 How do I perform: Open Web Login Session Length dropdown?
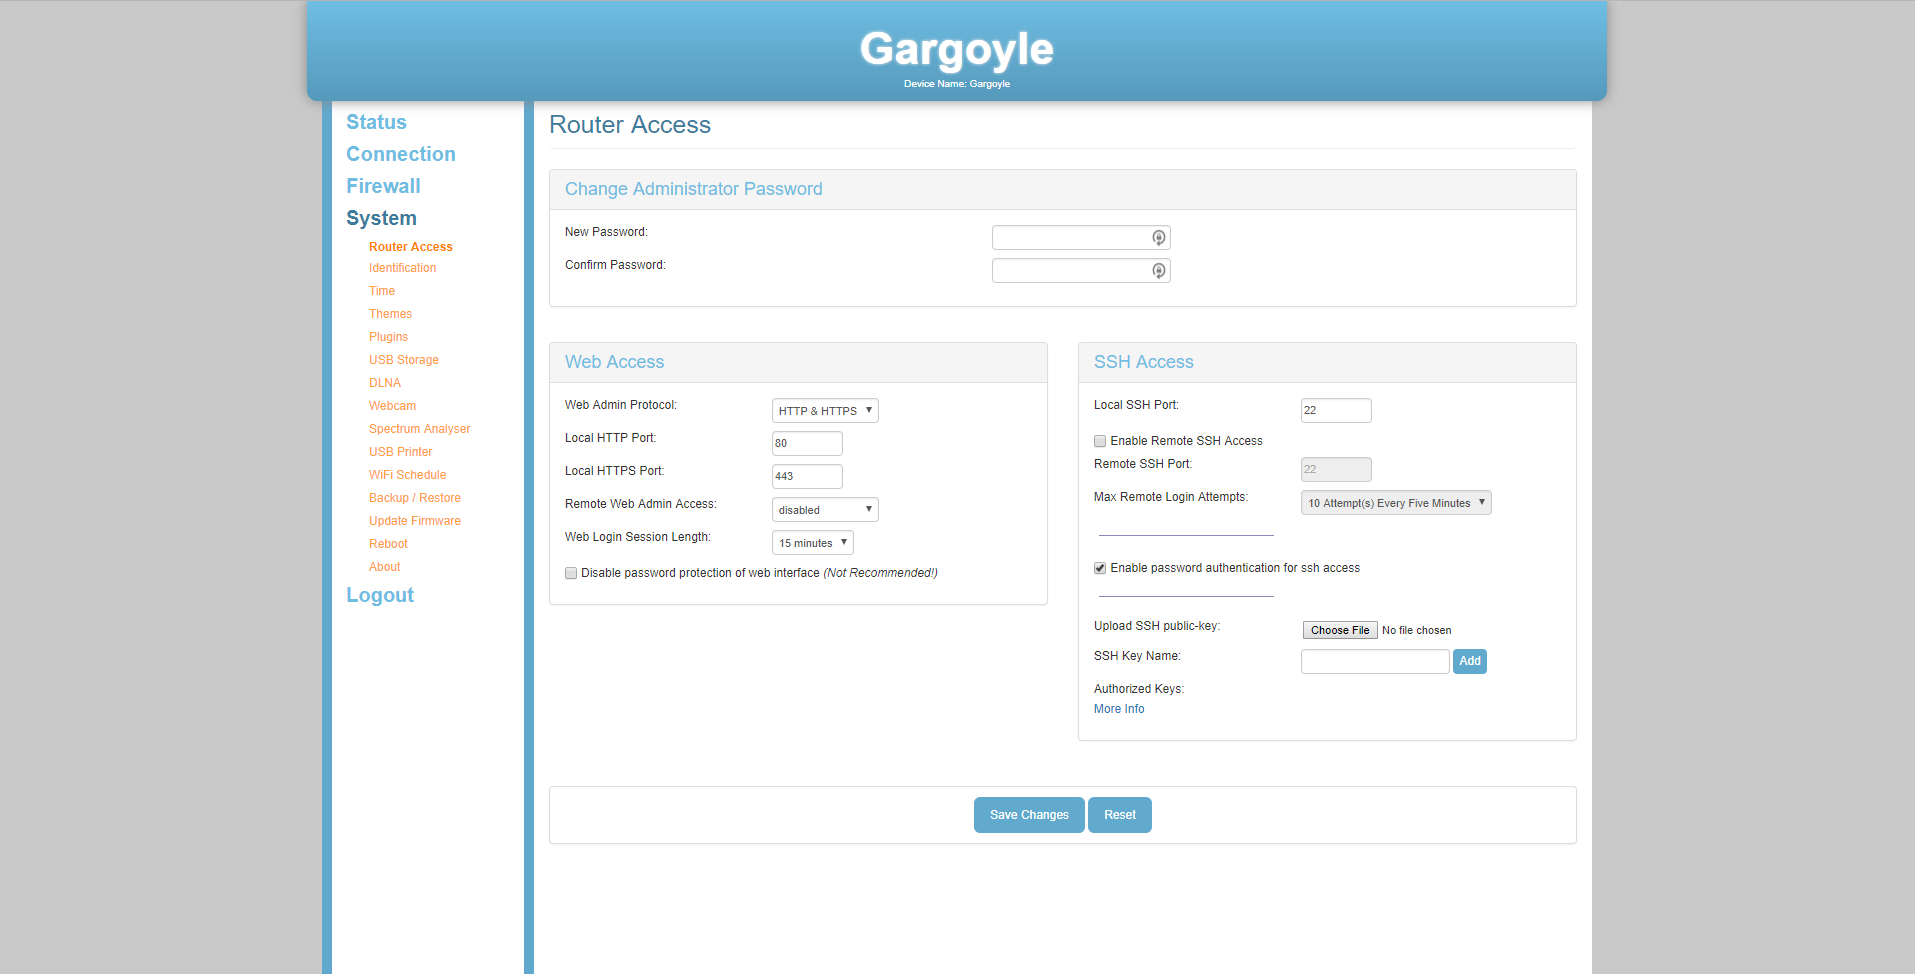pos(812,543)
